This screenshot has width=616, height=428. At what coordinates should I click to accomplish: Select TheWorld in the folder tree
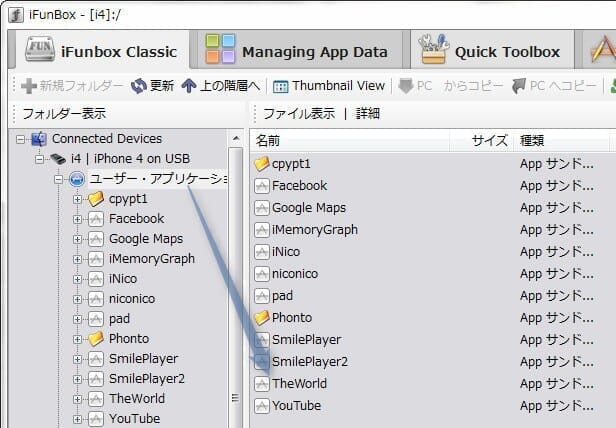pyautogui.click(x=136, y=399)
